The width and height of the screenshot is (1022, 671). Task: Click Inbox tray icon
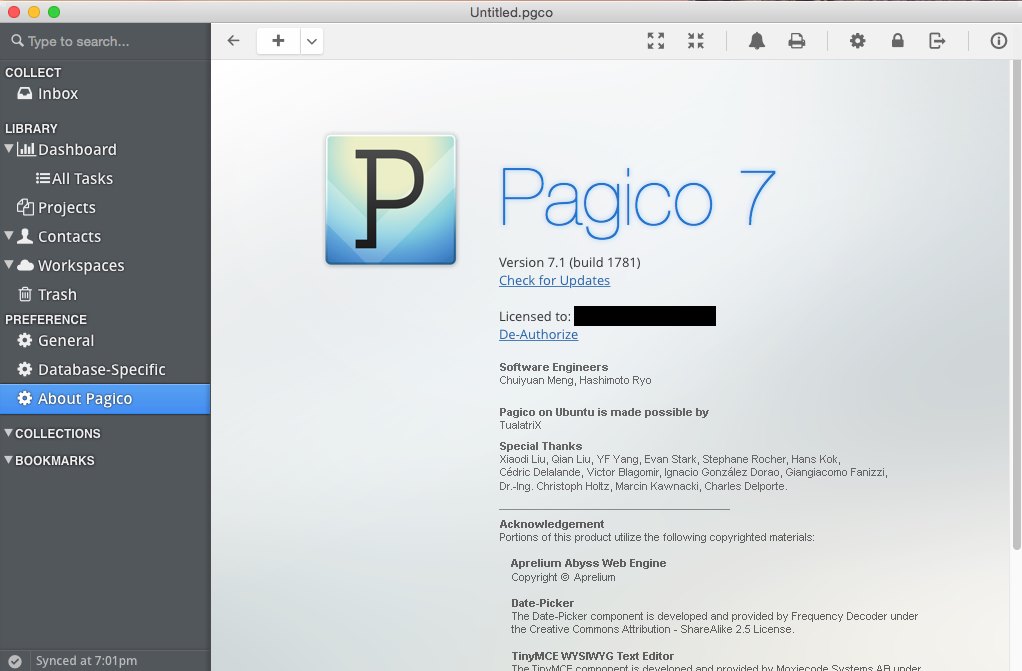tap(25, 93)
